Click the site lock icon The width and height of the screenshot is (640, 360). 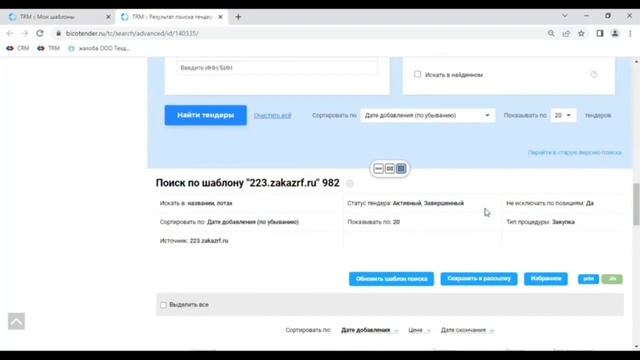click(x=58, y=33)
